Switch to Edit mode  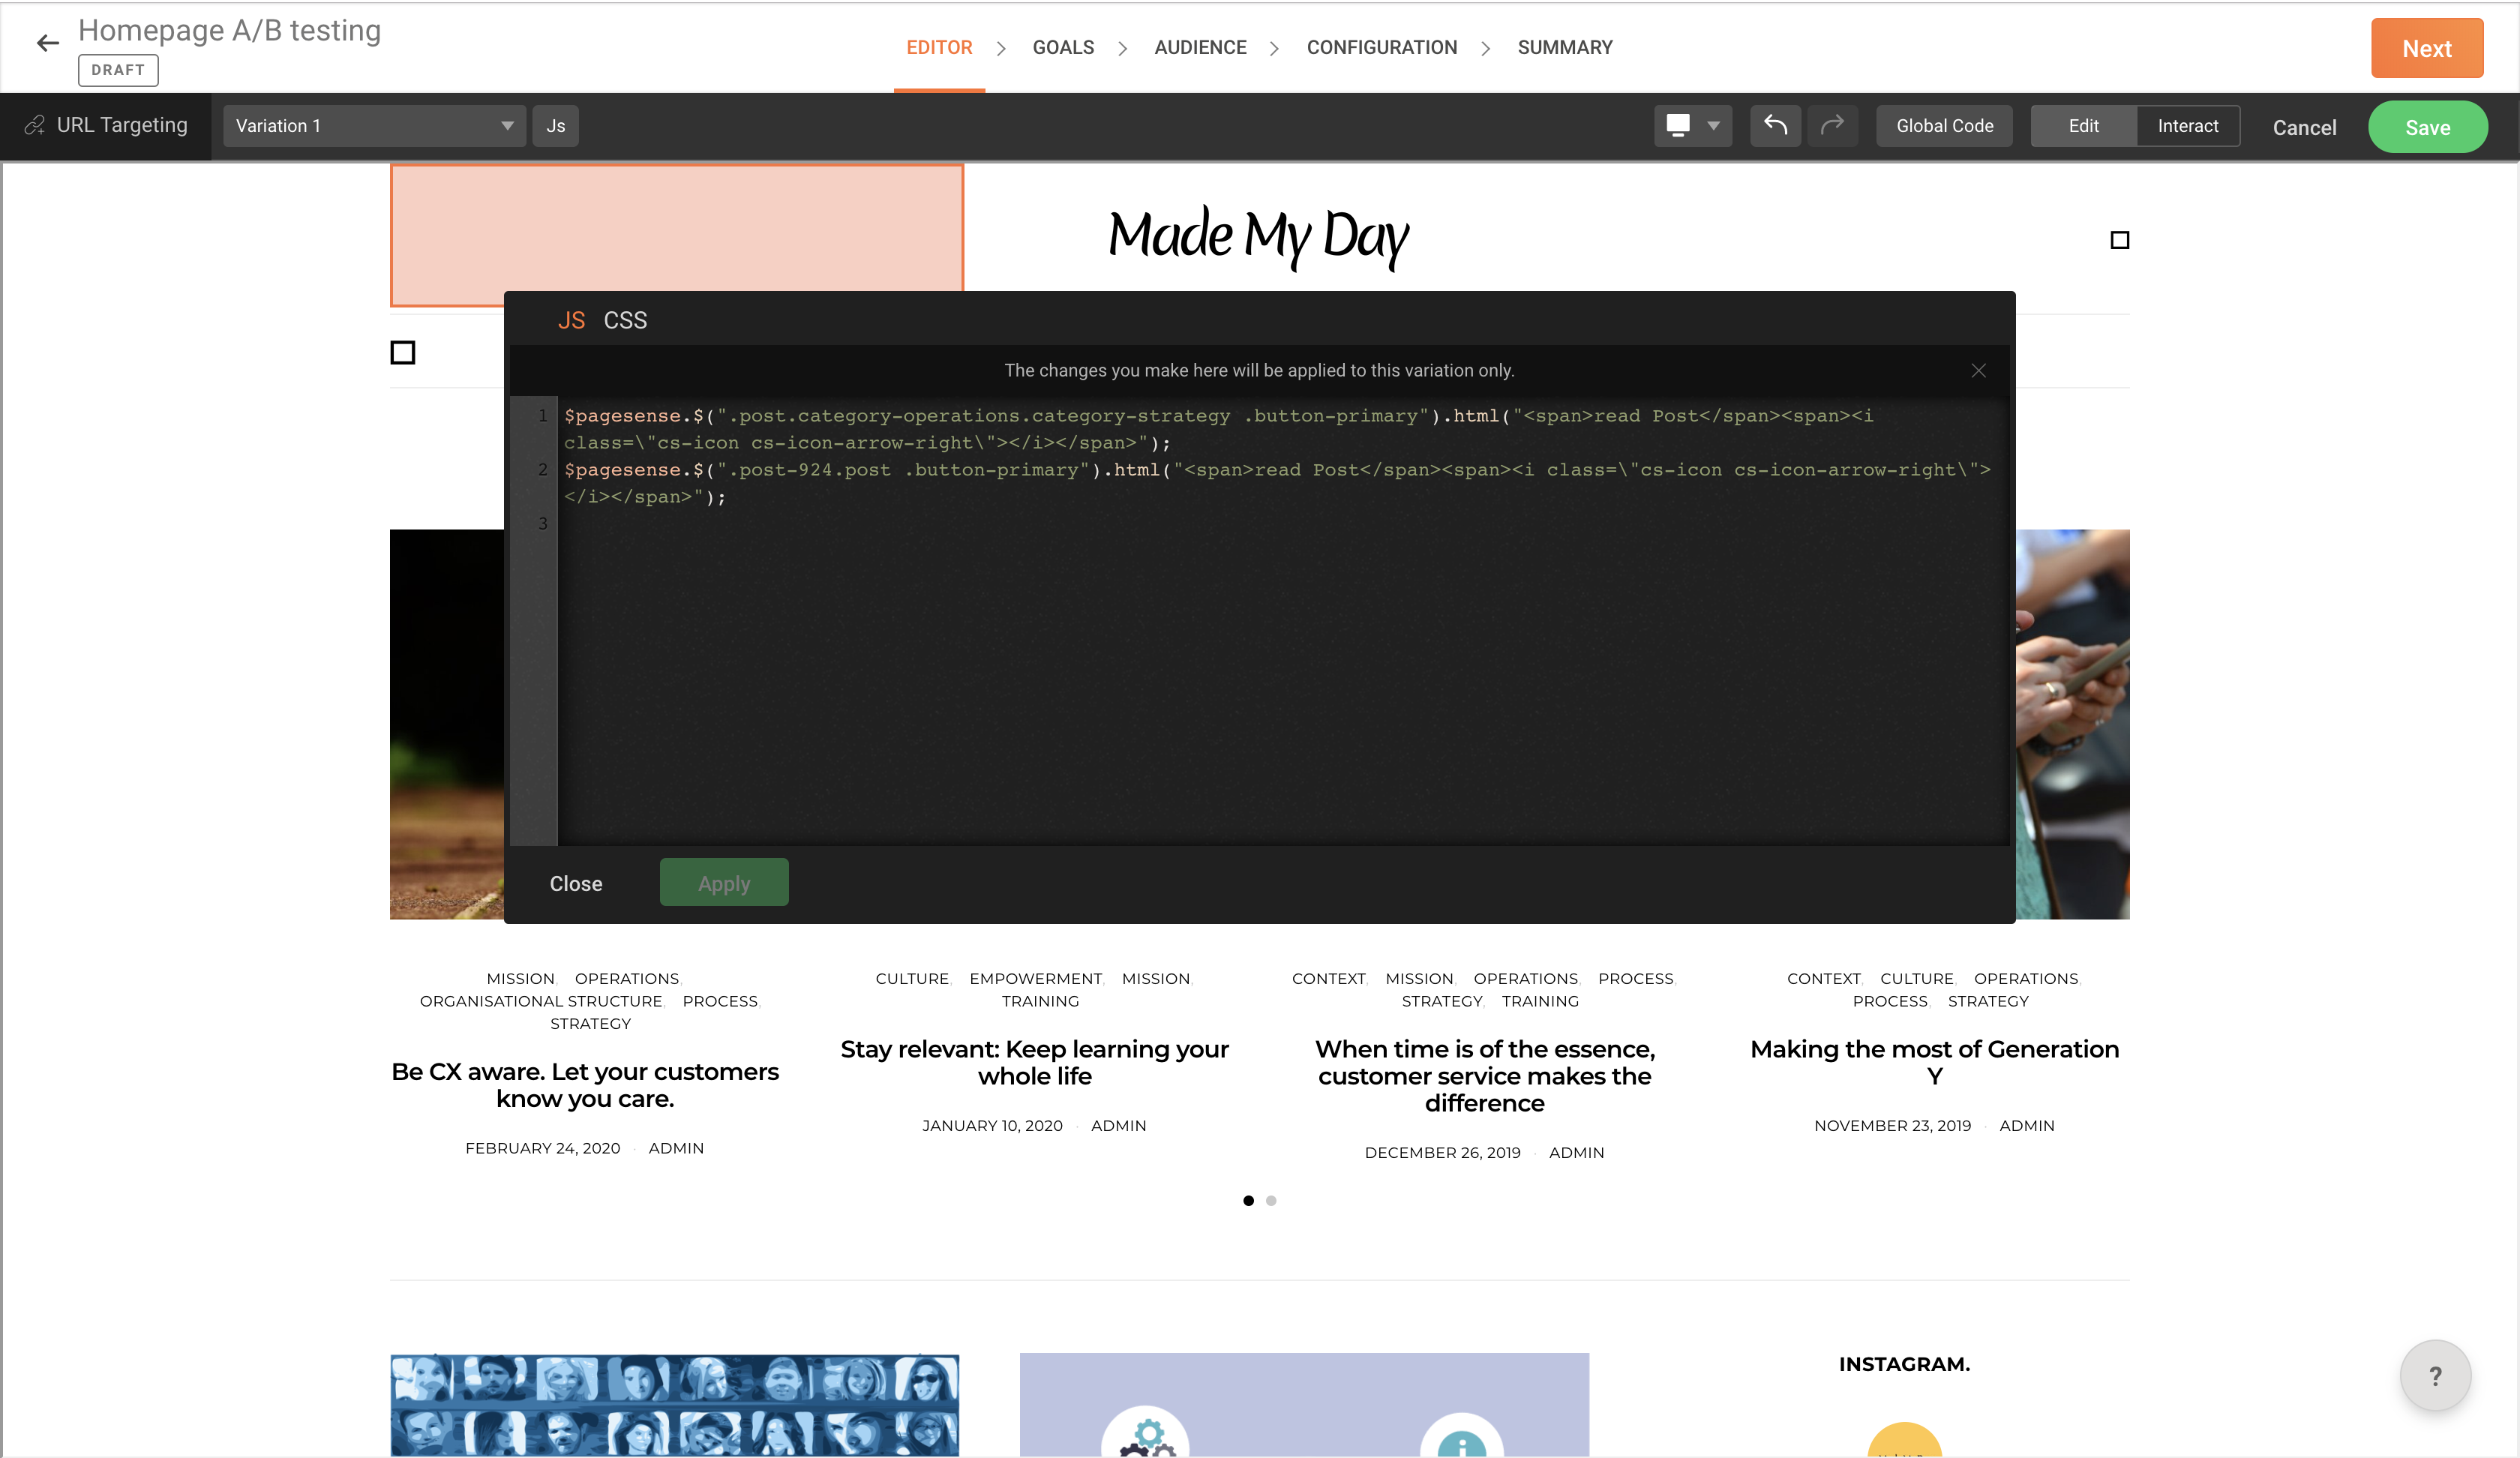pos(2083,126)
